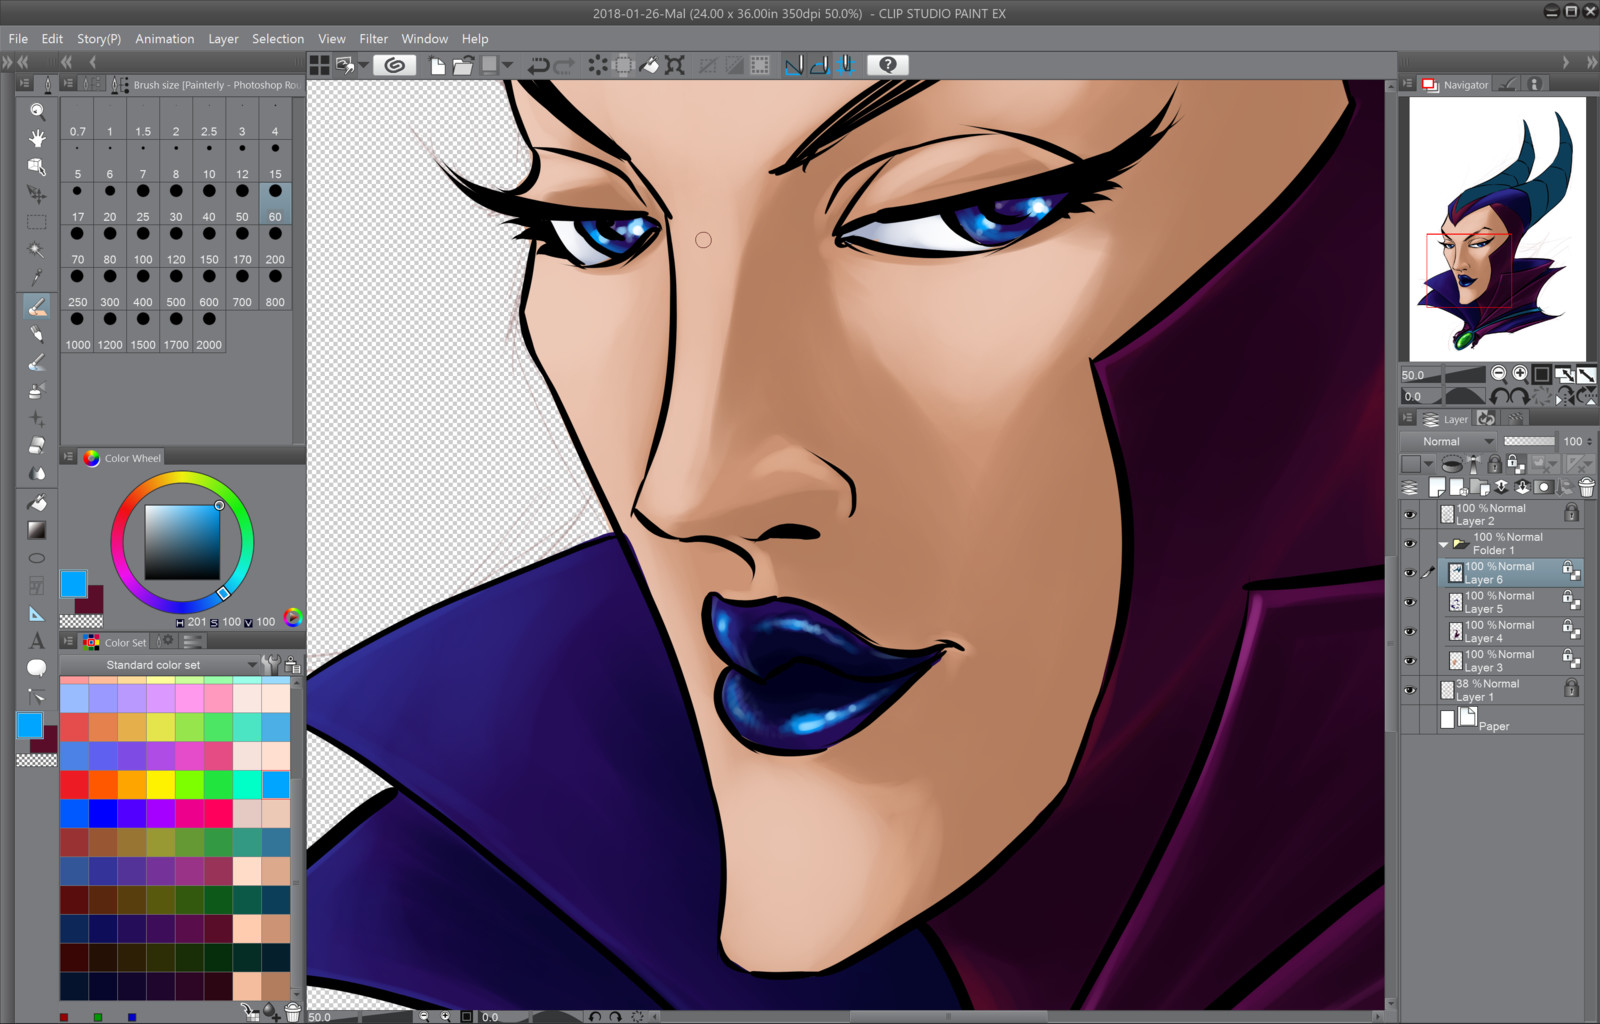Hide Layer 5 using its eye icon
This screenshot has height=1024, width=1600.
1410,602
